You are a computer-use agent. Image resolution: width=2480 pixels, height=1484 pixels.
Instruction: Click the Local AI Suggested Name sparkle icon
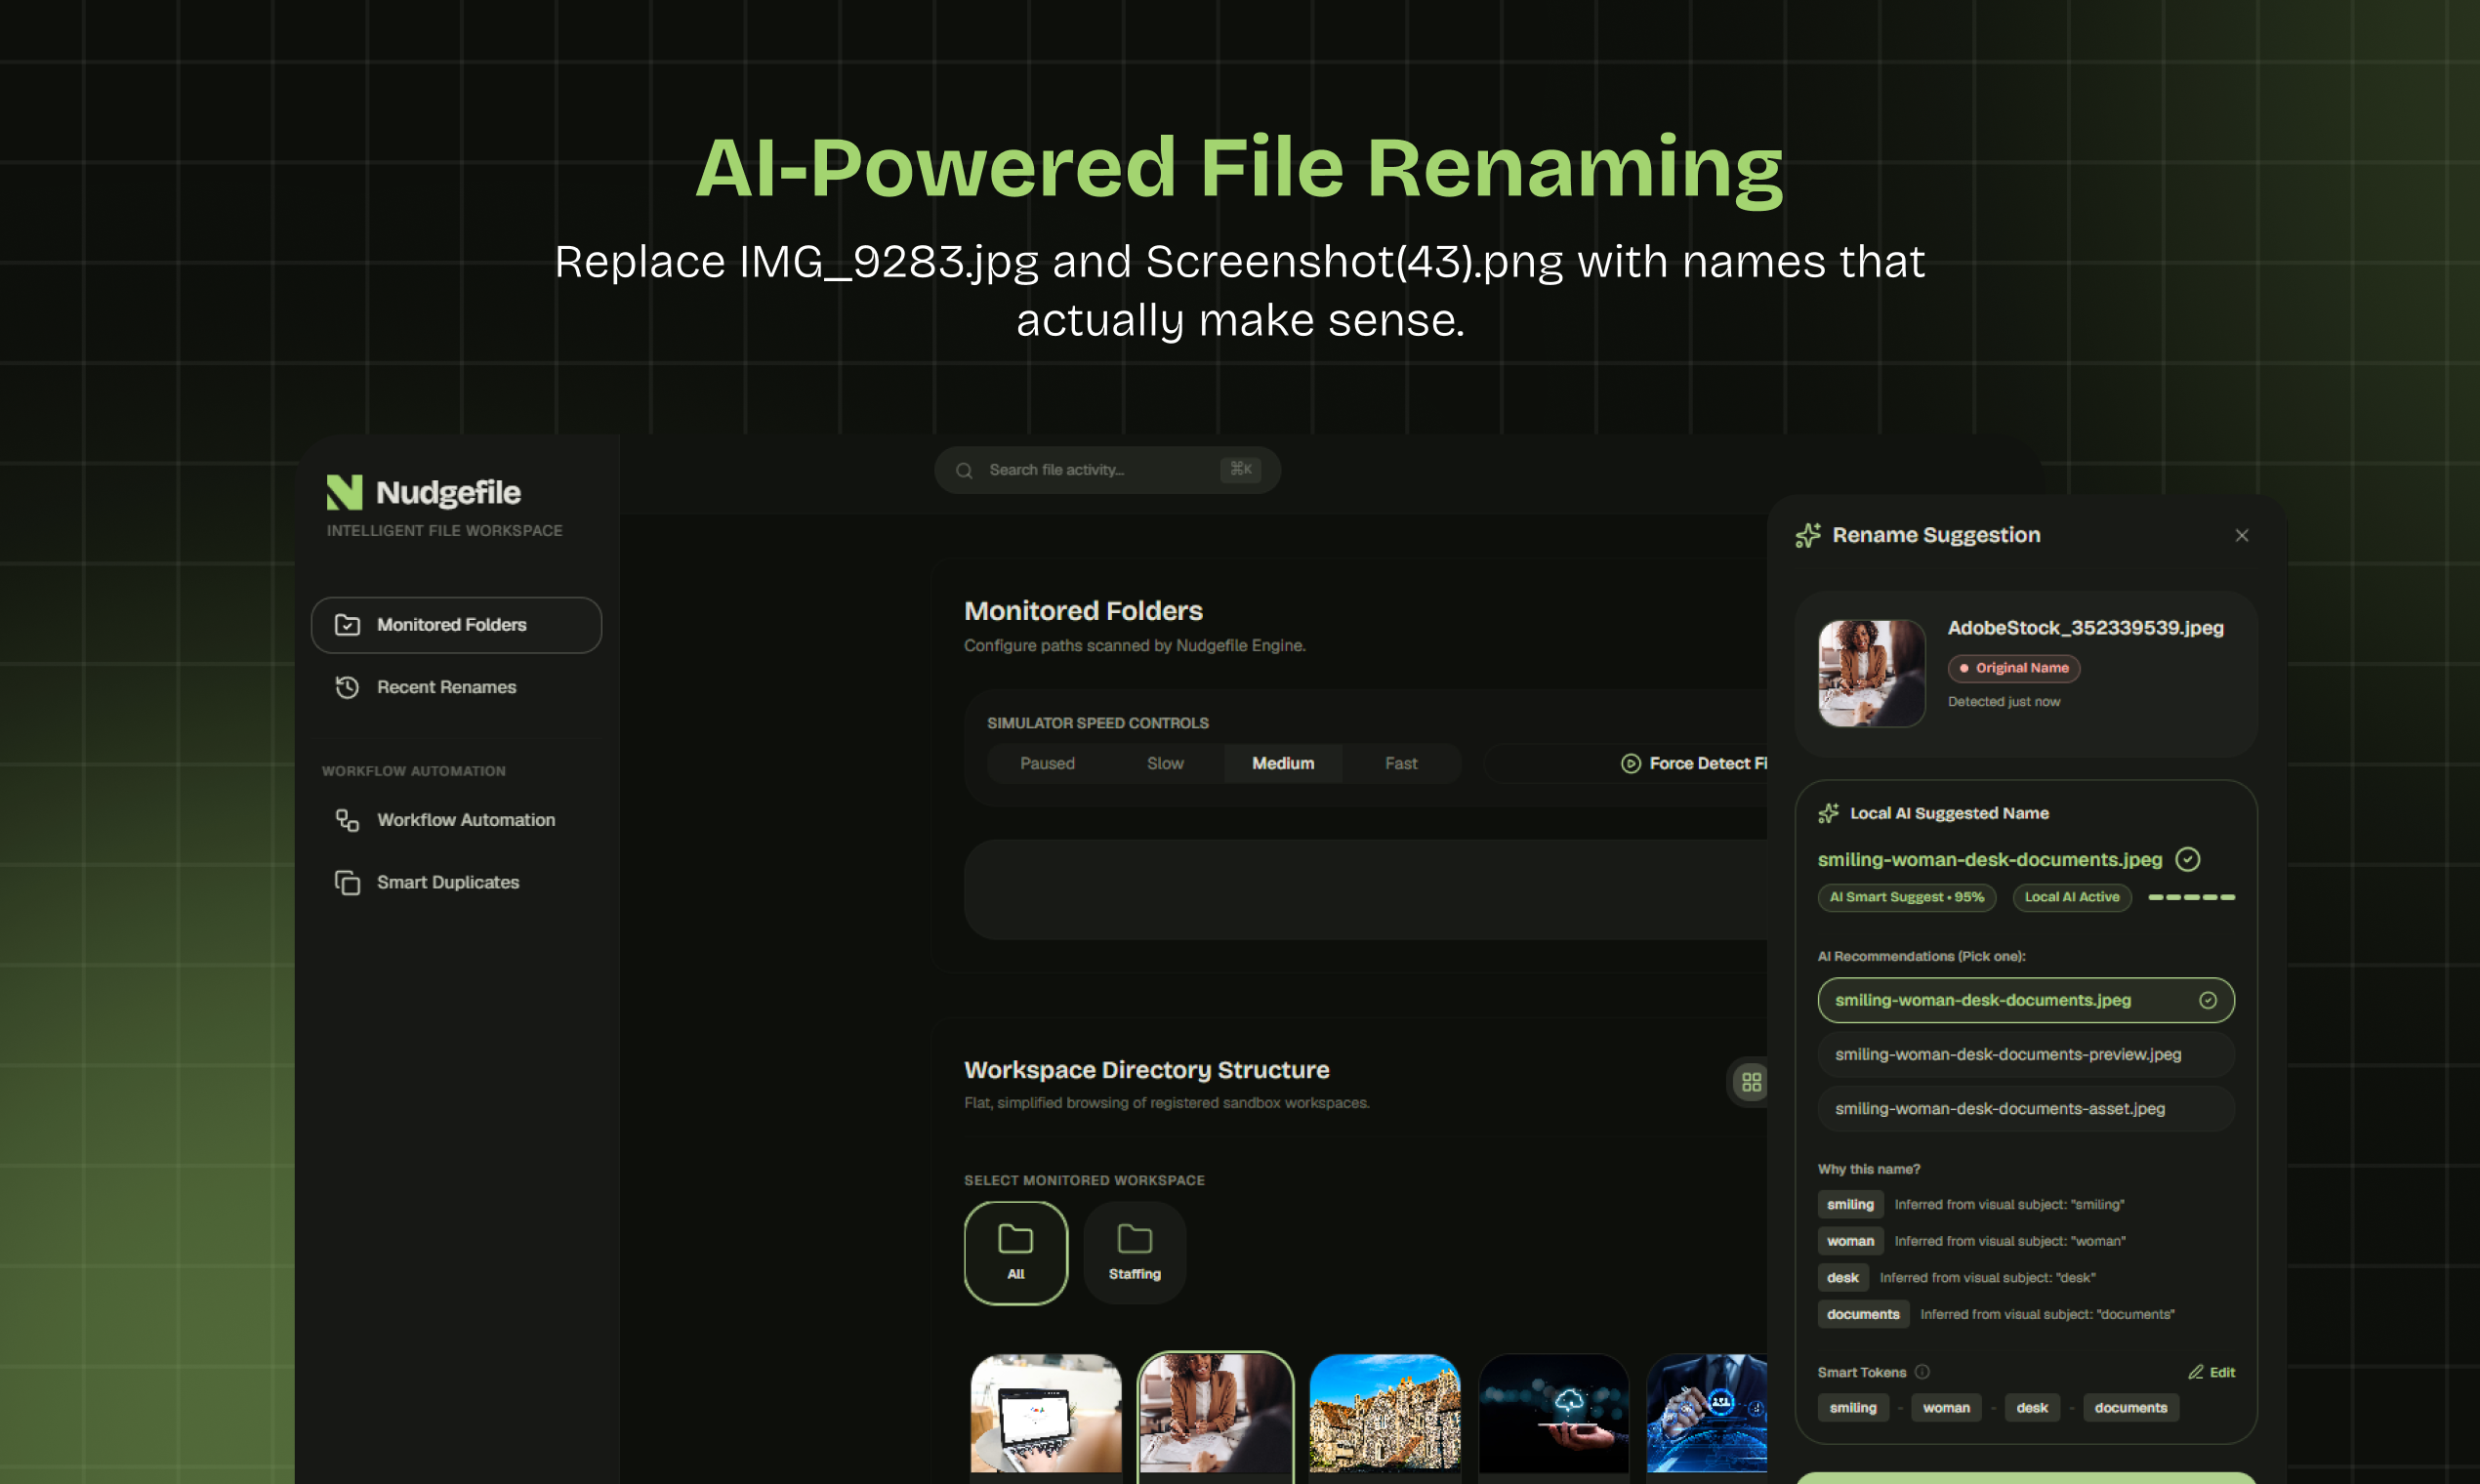[1829, 813]
